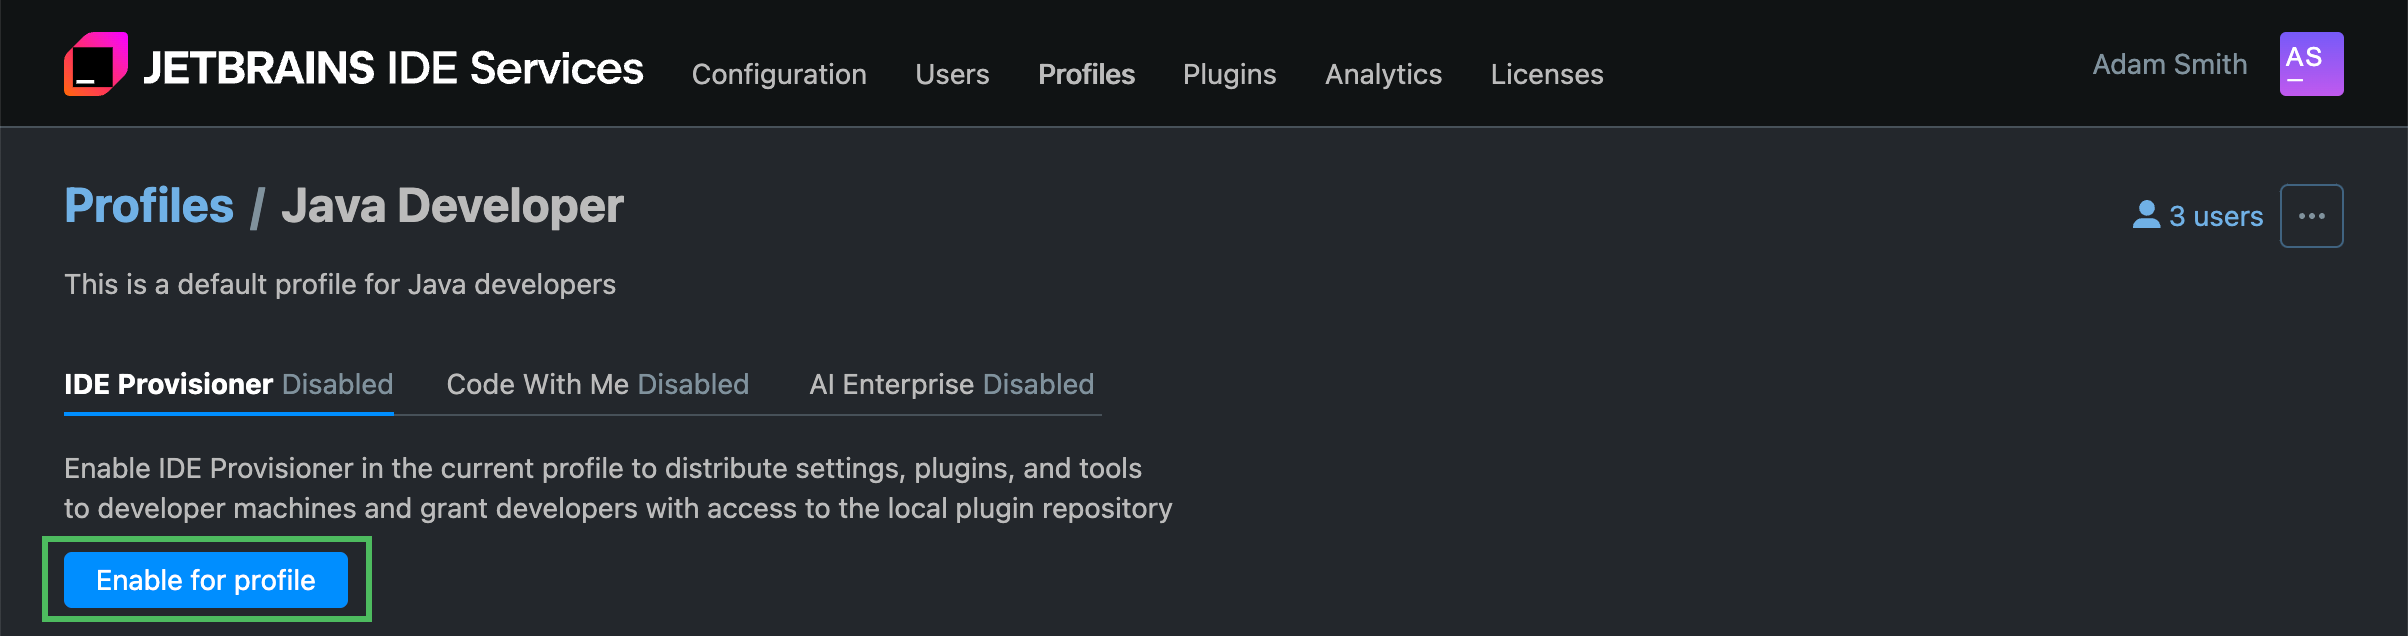This screenshot has width=2408, height=636.
Task: Navigate back via the Profiles breadcrumb link
Action: point(148,205)
